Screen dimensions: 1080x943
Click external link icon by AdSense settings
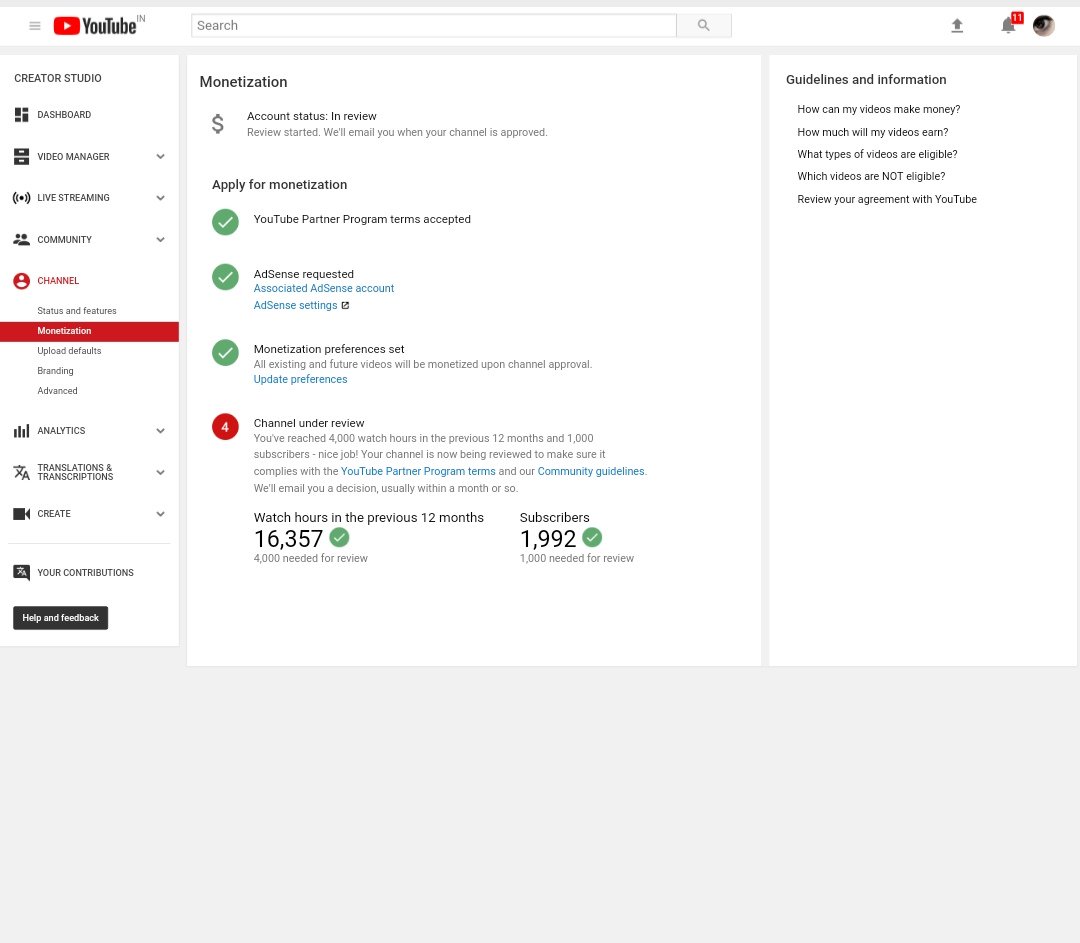345,305
